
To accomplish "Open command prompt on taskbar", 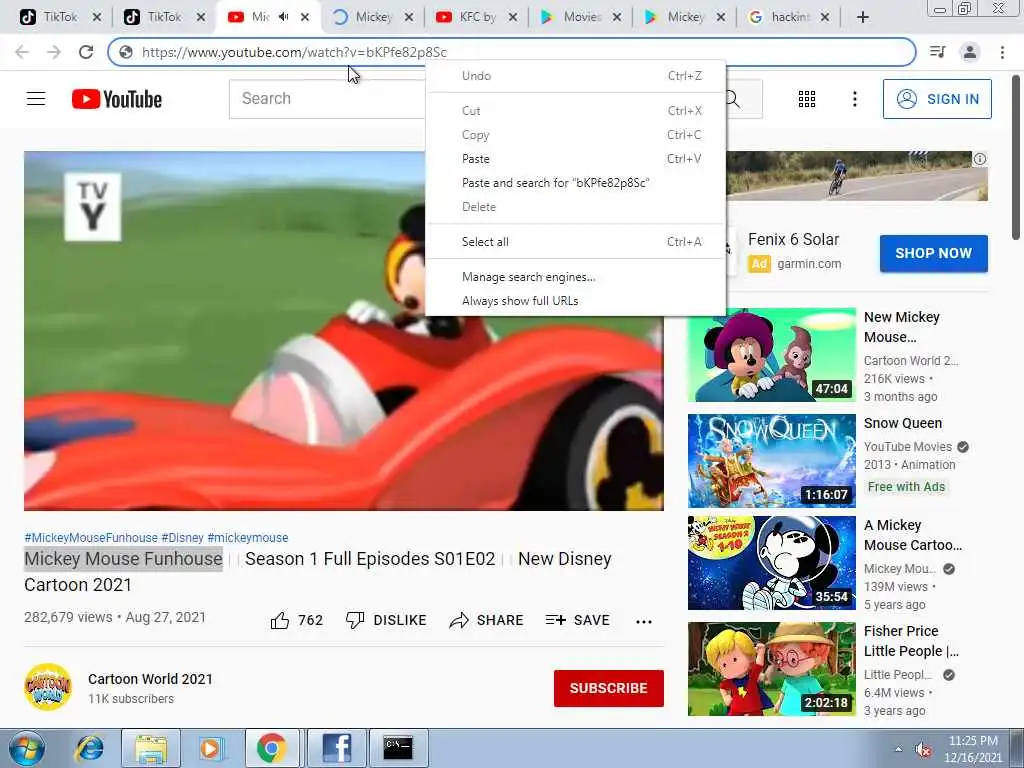I will point(398,748).
